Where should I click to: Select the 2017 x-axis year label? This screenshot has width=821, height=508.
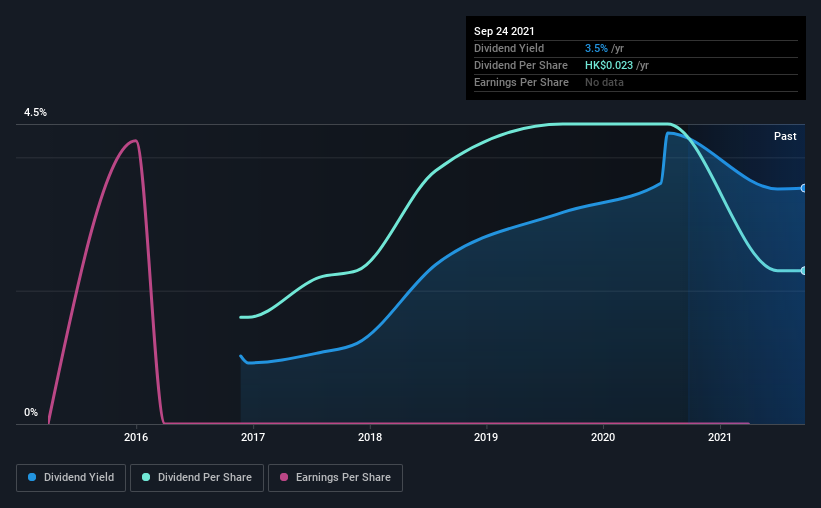pos(253,437)
